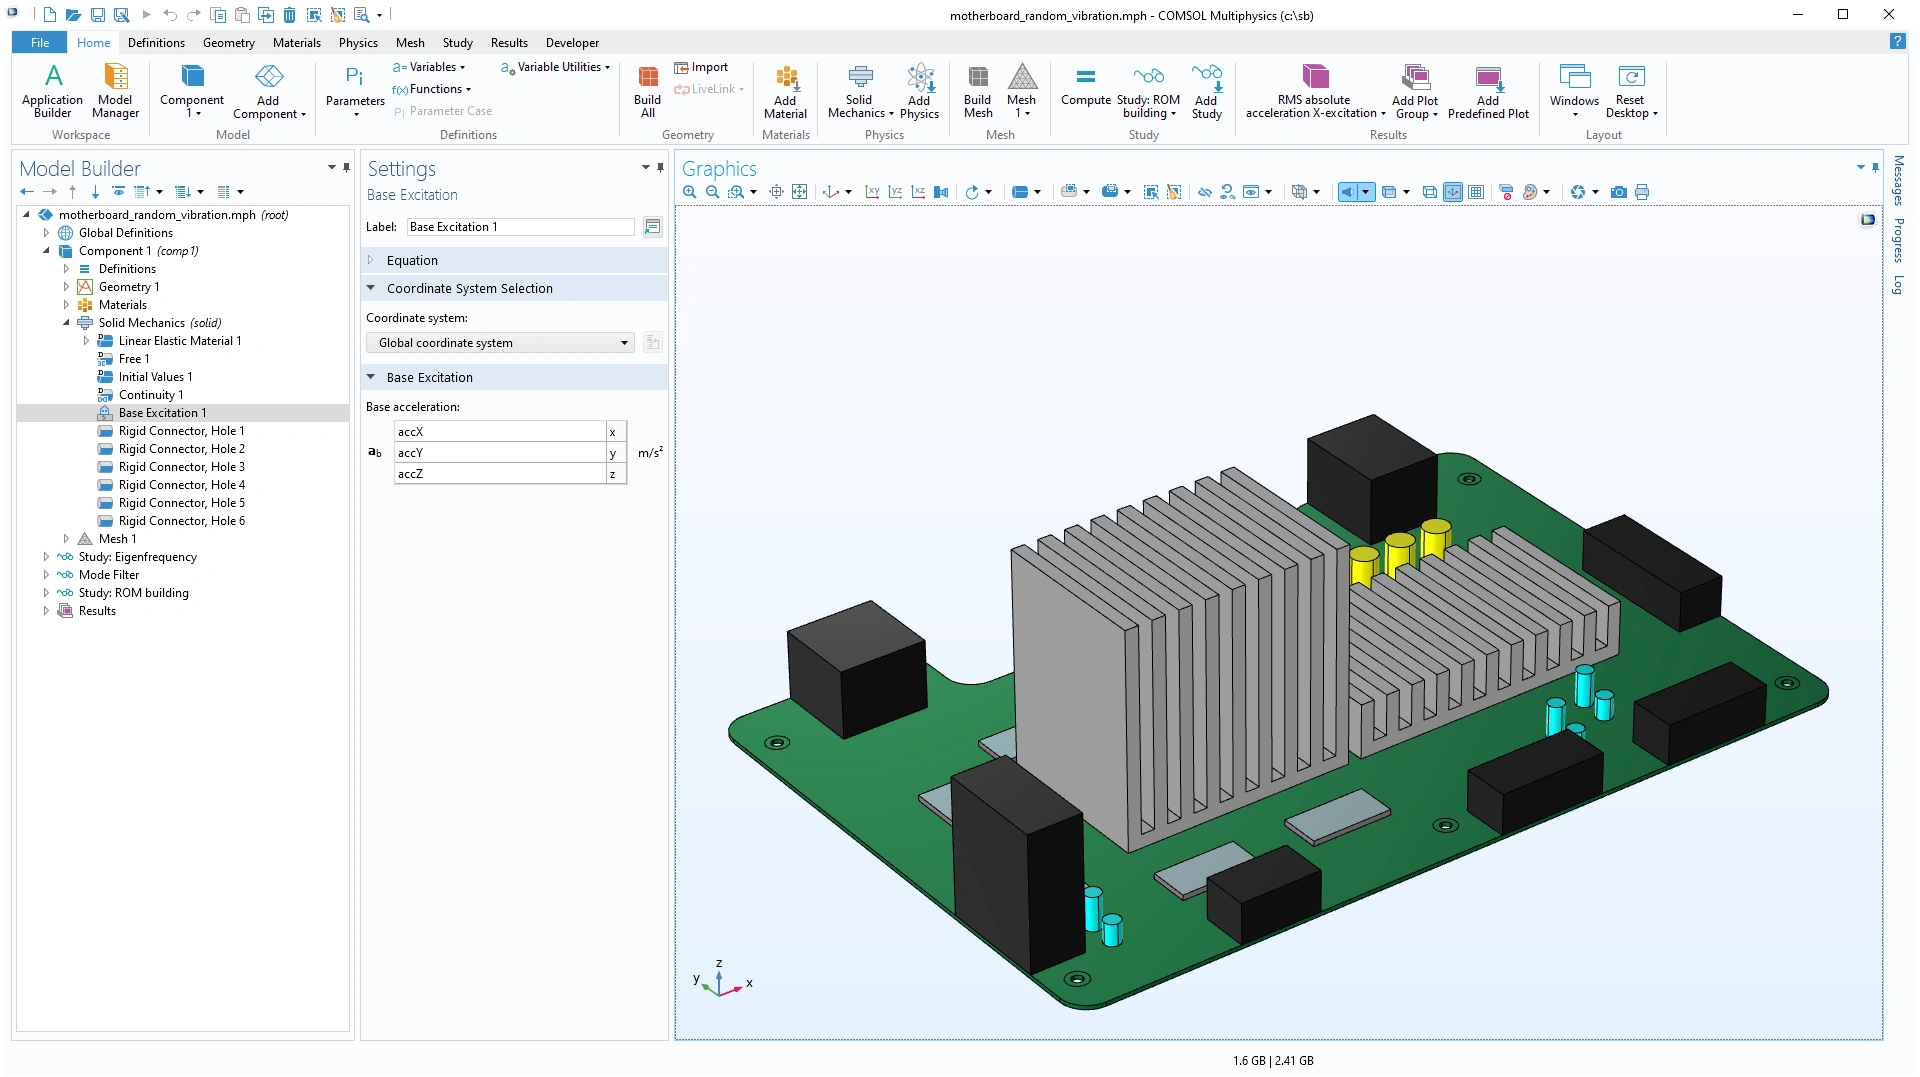Toggle wireframe rendering in Graphics toolbar
Image resolution: width=1920 pixels, height=1077 pixels.
[1430, 192]
